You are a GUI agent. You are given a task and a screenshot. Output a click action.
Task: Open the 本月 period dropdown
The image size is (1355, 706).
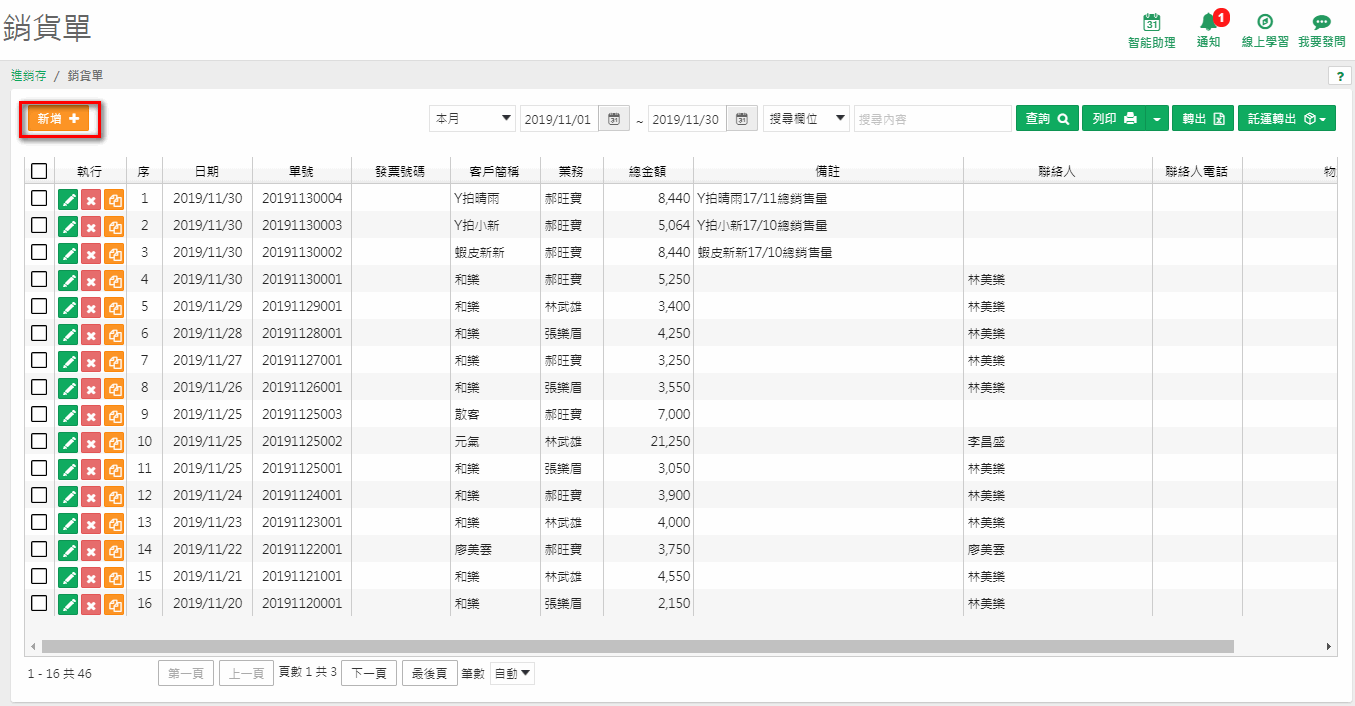tap(473, 119)
